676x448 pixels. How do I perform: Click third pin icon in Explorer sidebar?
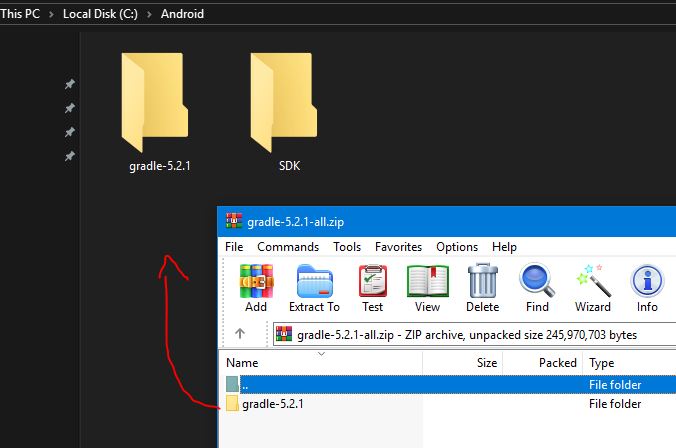[70, 132]
